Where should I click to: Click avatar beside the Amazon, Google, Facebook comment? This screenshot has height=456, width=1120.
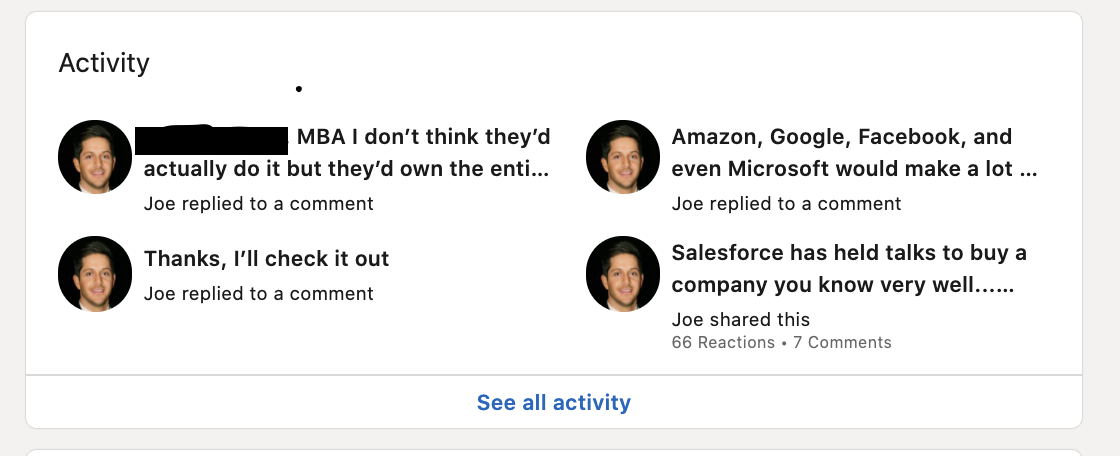coord(622,157)
